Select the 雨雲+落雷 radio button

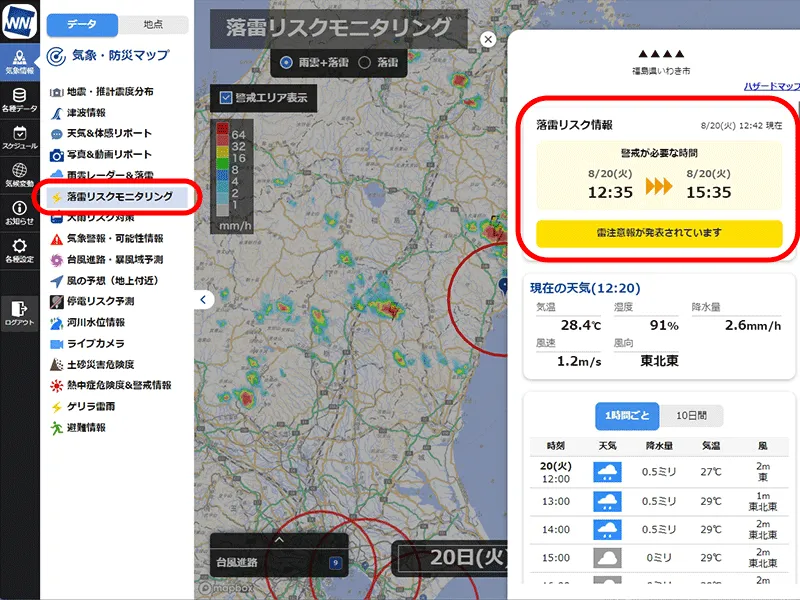click(x=287, y=62)
